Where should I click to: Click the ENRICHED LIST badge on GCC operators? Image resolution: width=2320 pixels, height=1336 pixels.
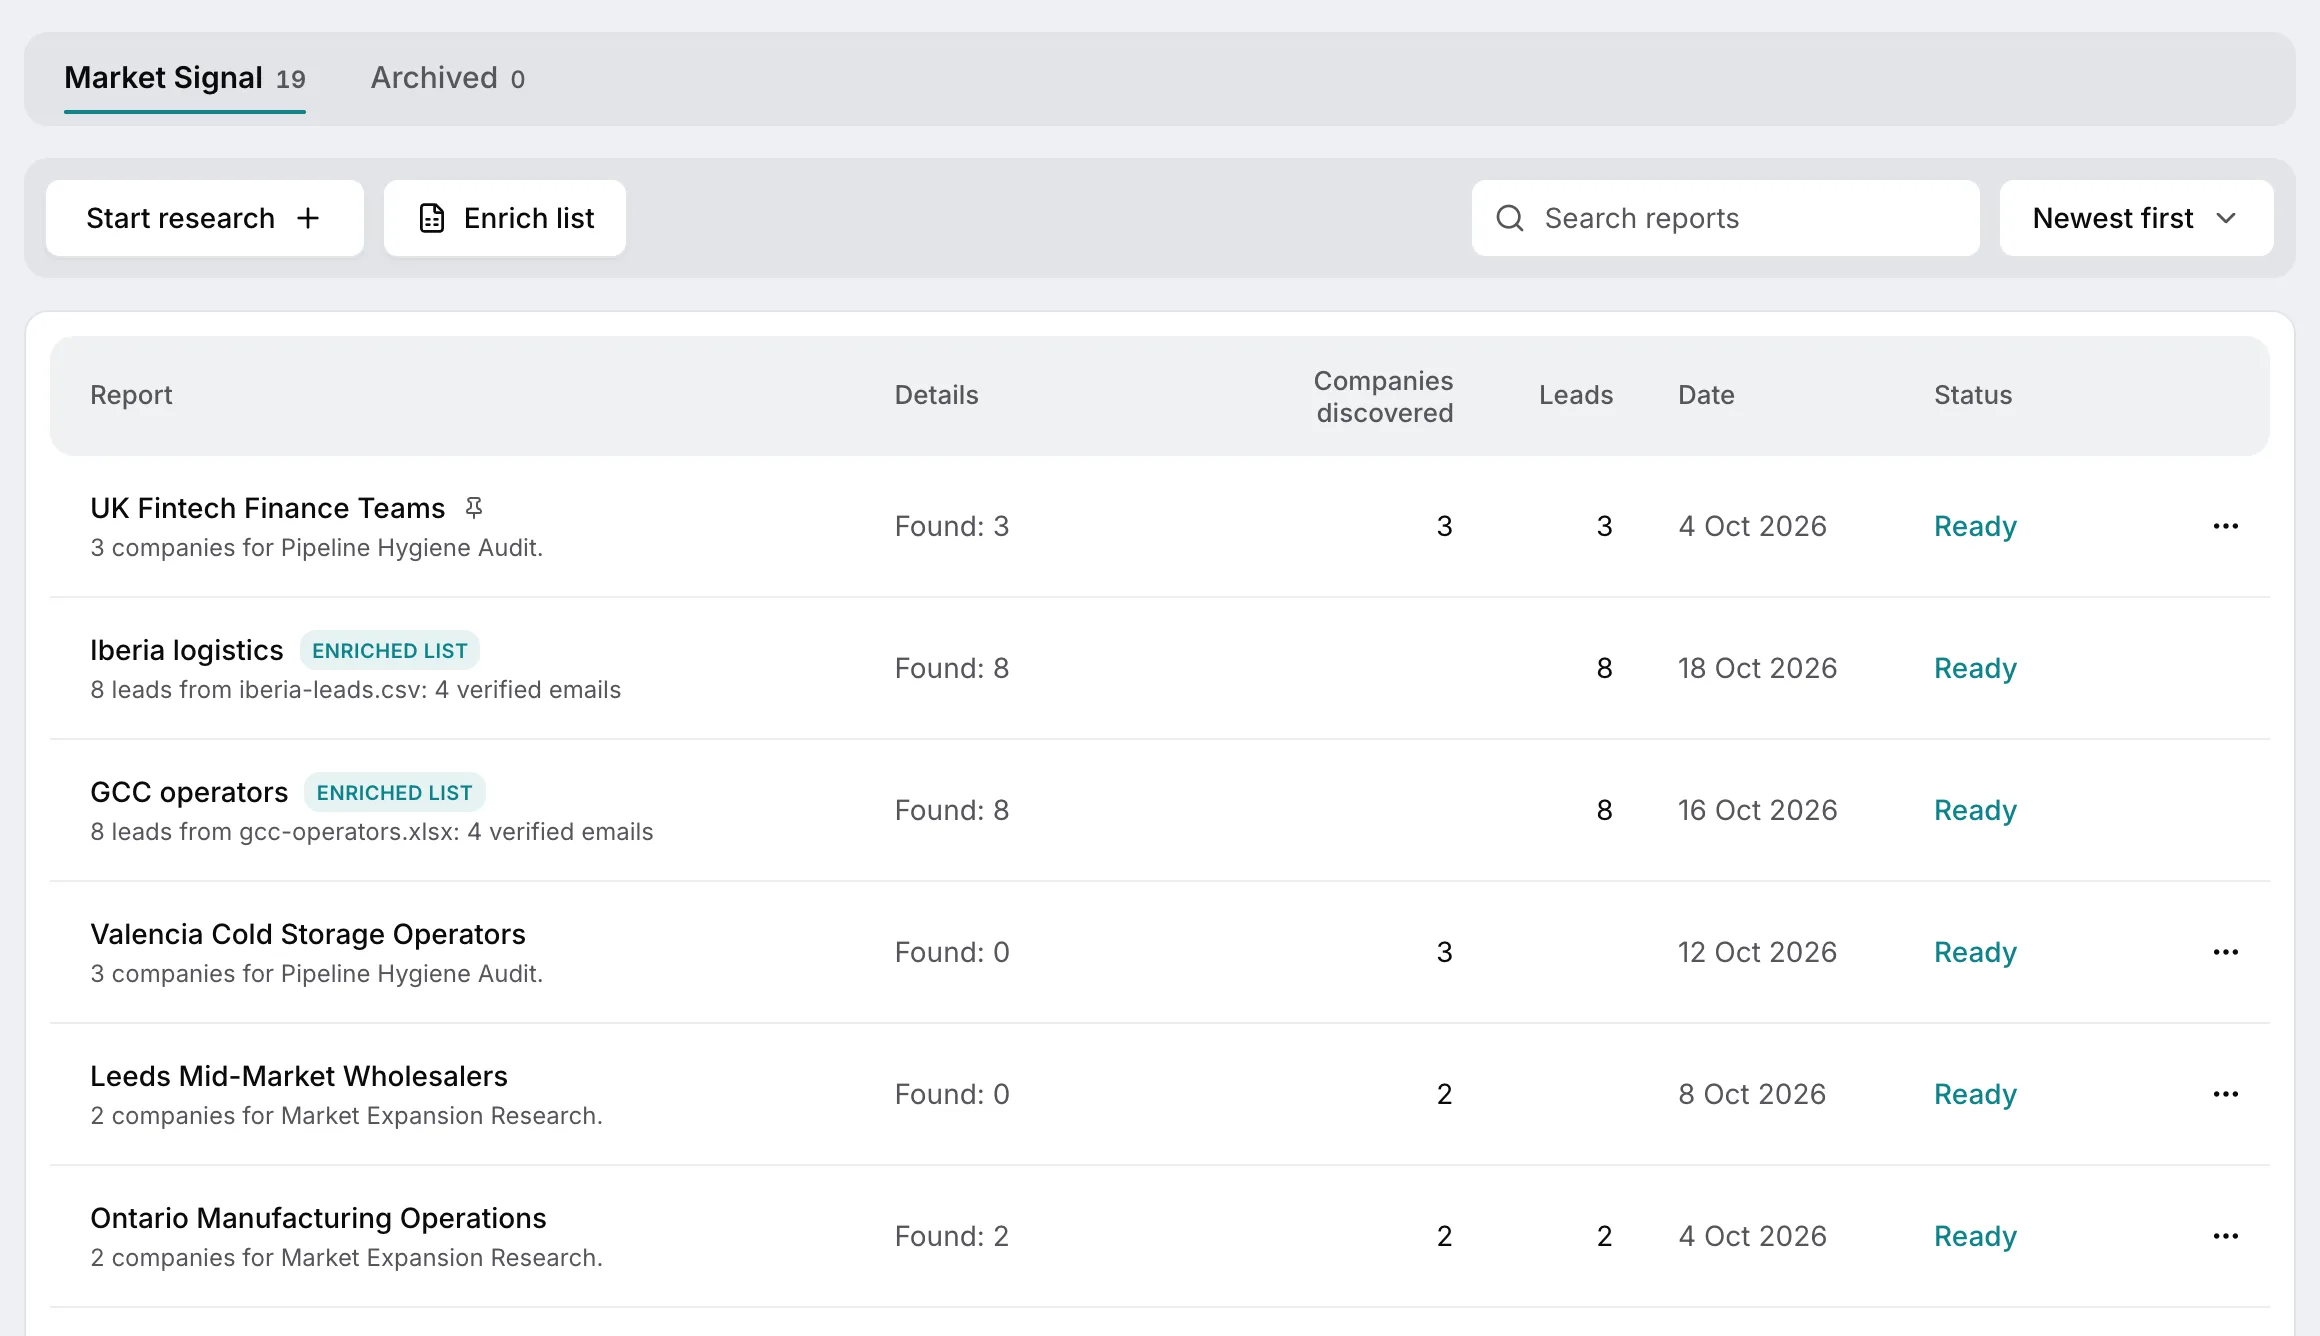[395, 792]
